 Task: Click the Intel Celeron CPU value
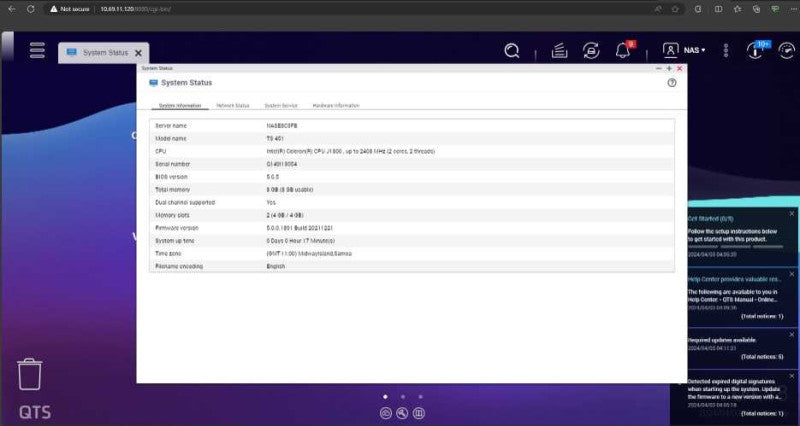click(351, 152)
